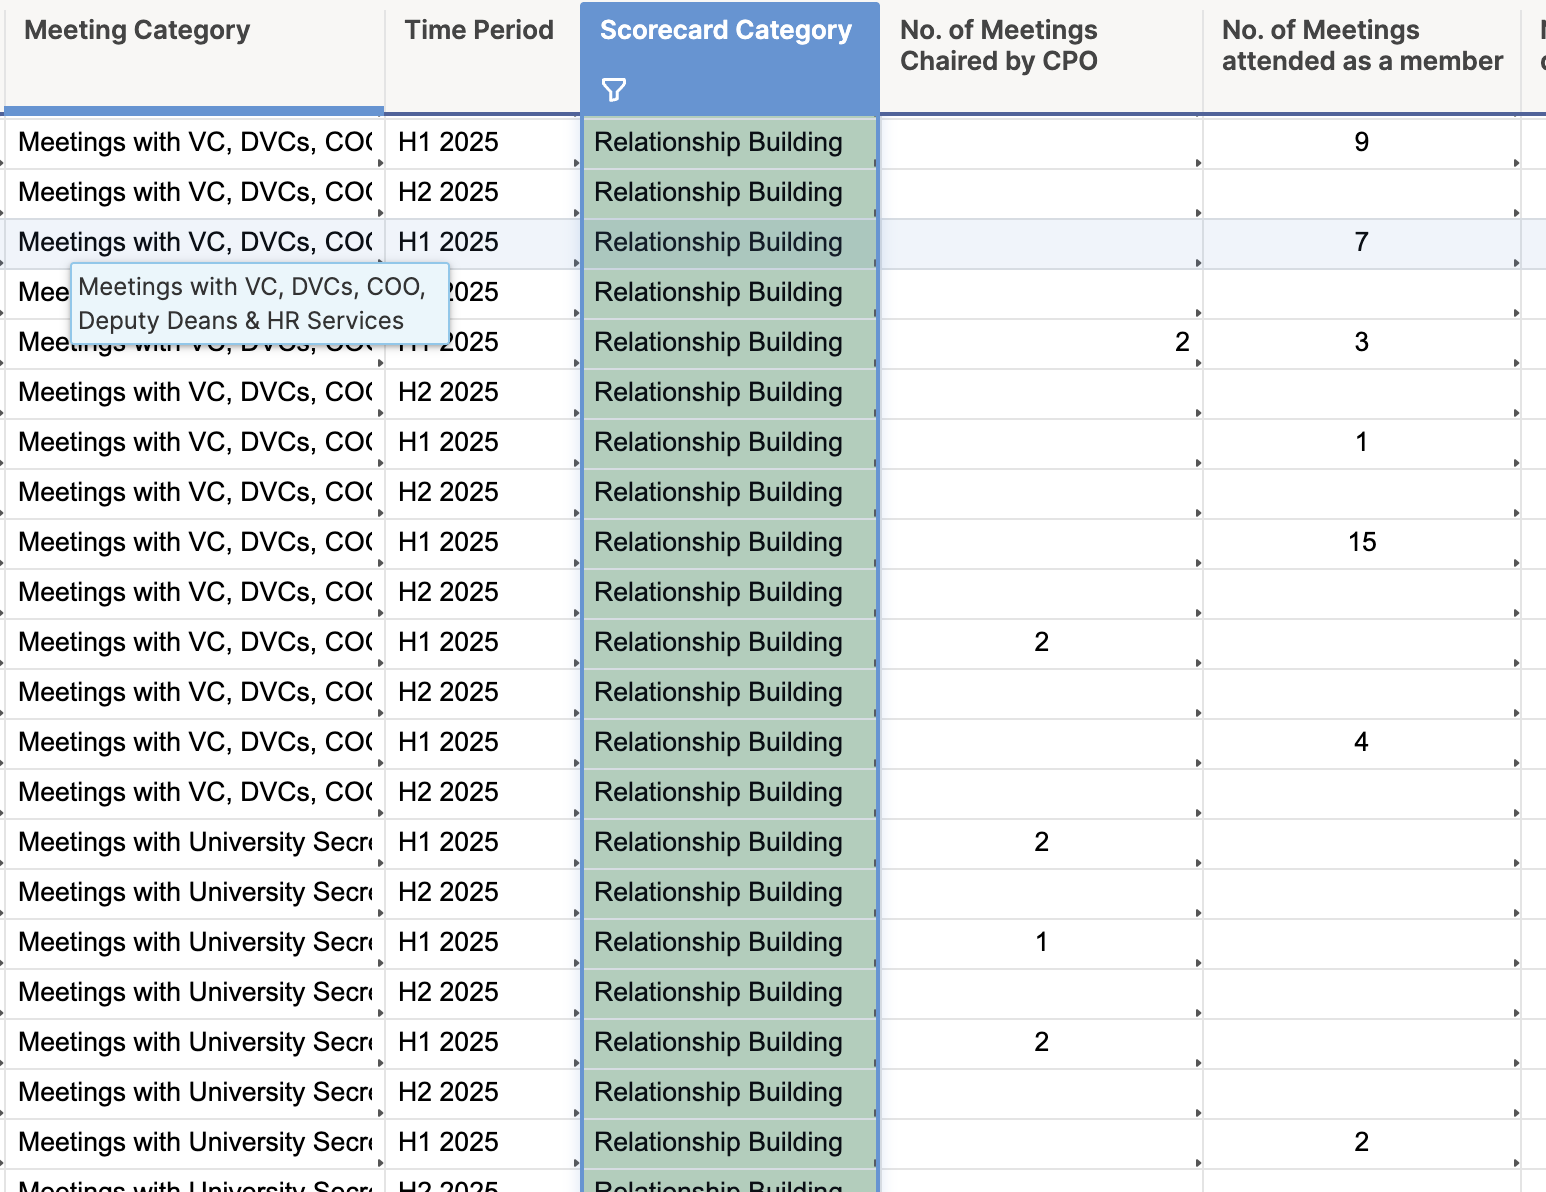Click chaired value 1 in the University Secretary row
Screen dimensions: 1546x1192
pyautogui.click(x=1041, y=942)
